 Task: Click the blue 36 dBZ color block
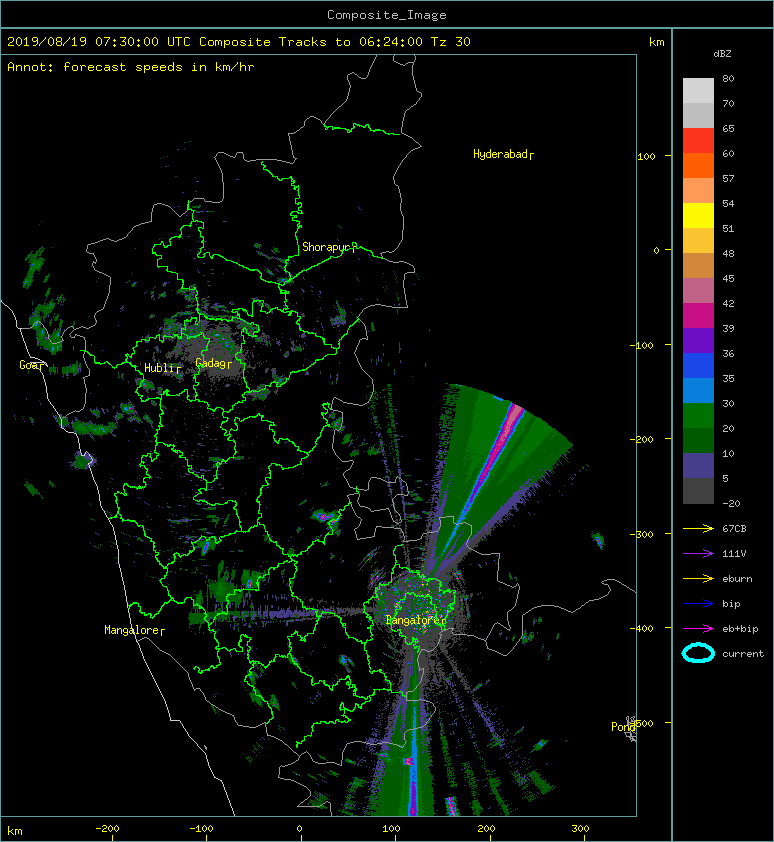tap(698, 365)
